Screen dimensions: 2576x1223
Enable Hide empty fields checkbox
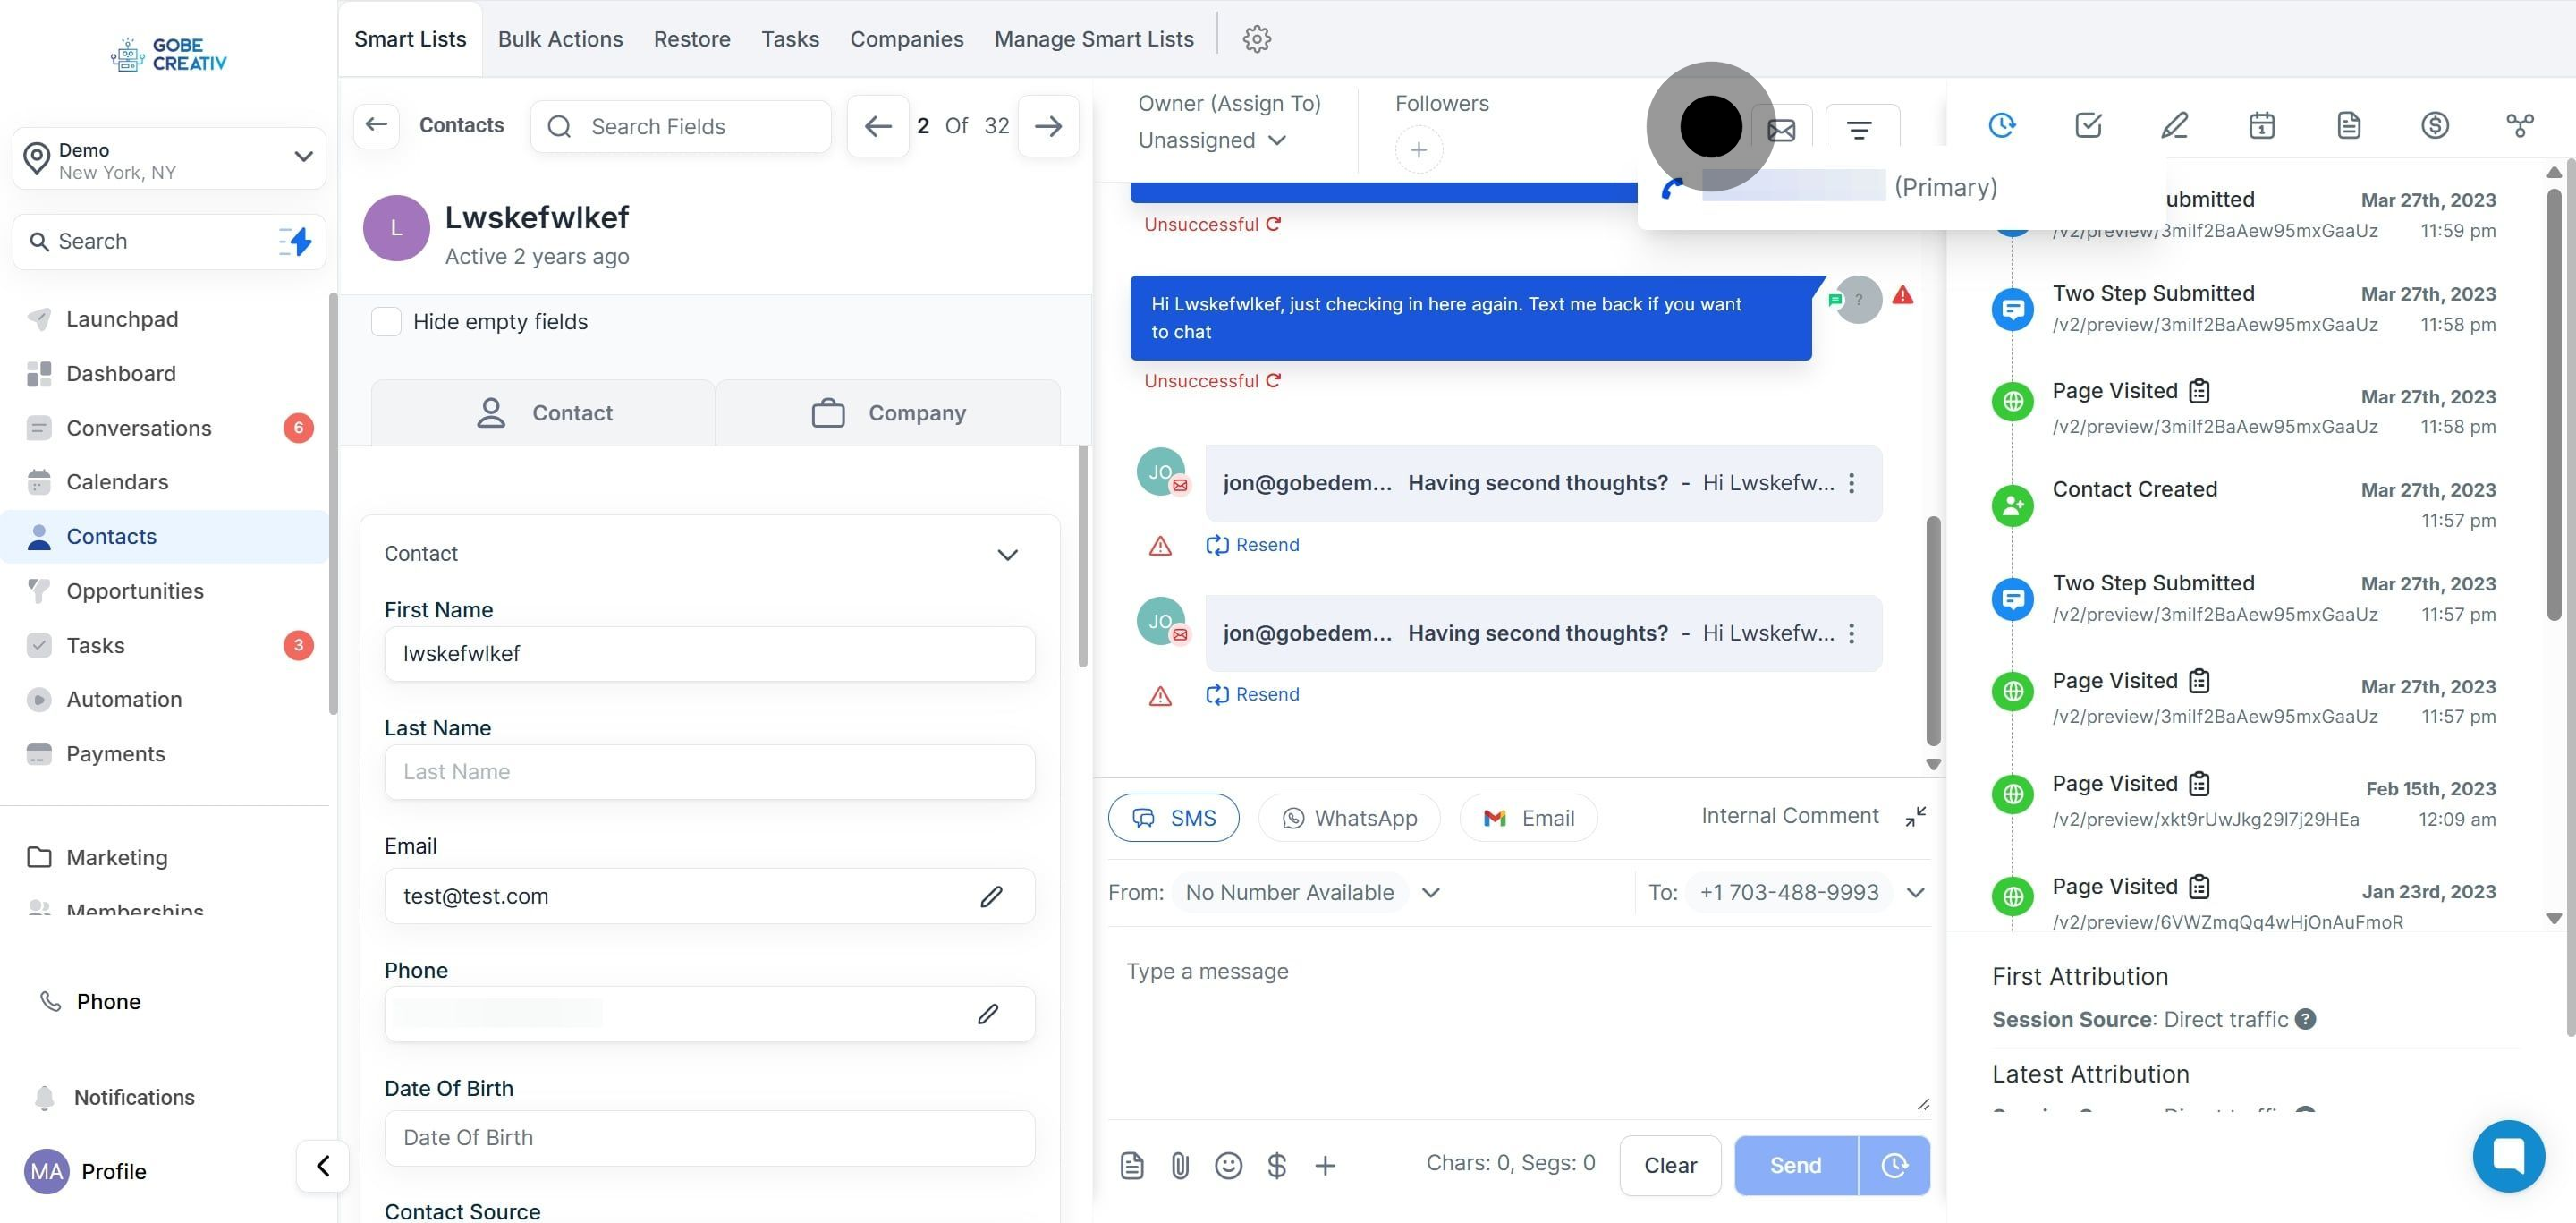[386, 322]
